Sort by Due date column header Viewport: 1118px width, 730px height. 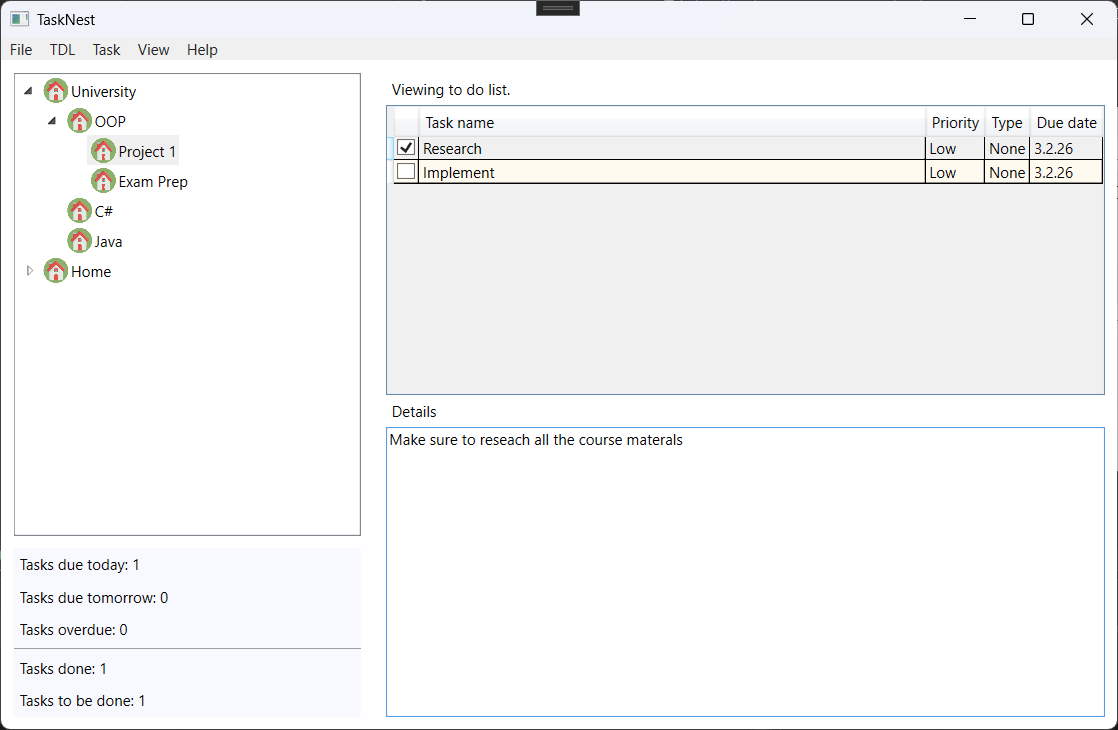coord(1066,123)
